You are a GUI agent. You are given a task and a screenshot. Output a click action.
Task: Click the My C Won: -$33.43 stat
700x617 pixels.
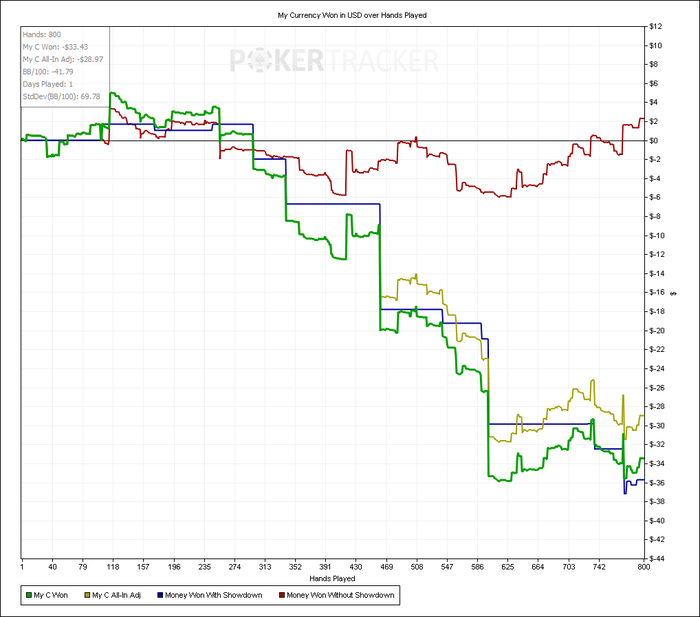[x=55, y=47]
